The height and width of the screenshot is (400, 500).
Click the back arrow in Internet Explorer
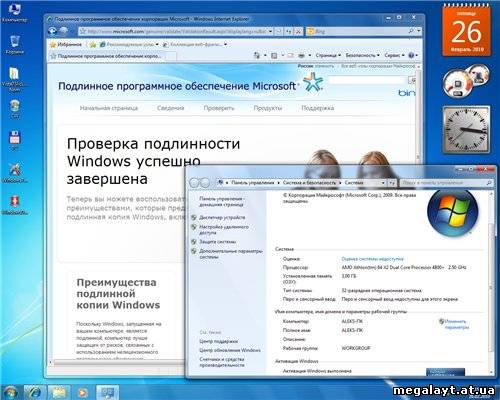pyautogui.click(x=52, y=31)
